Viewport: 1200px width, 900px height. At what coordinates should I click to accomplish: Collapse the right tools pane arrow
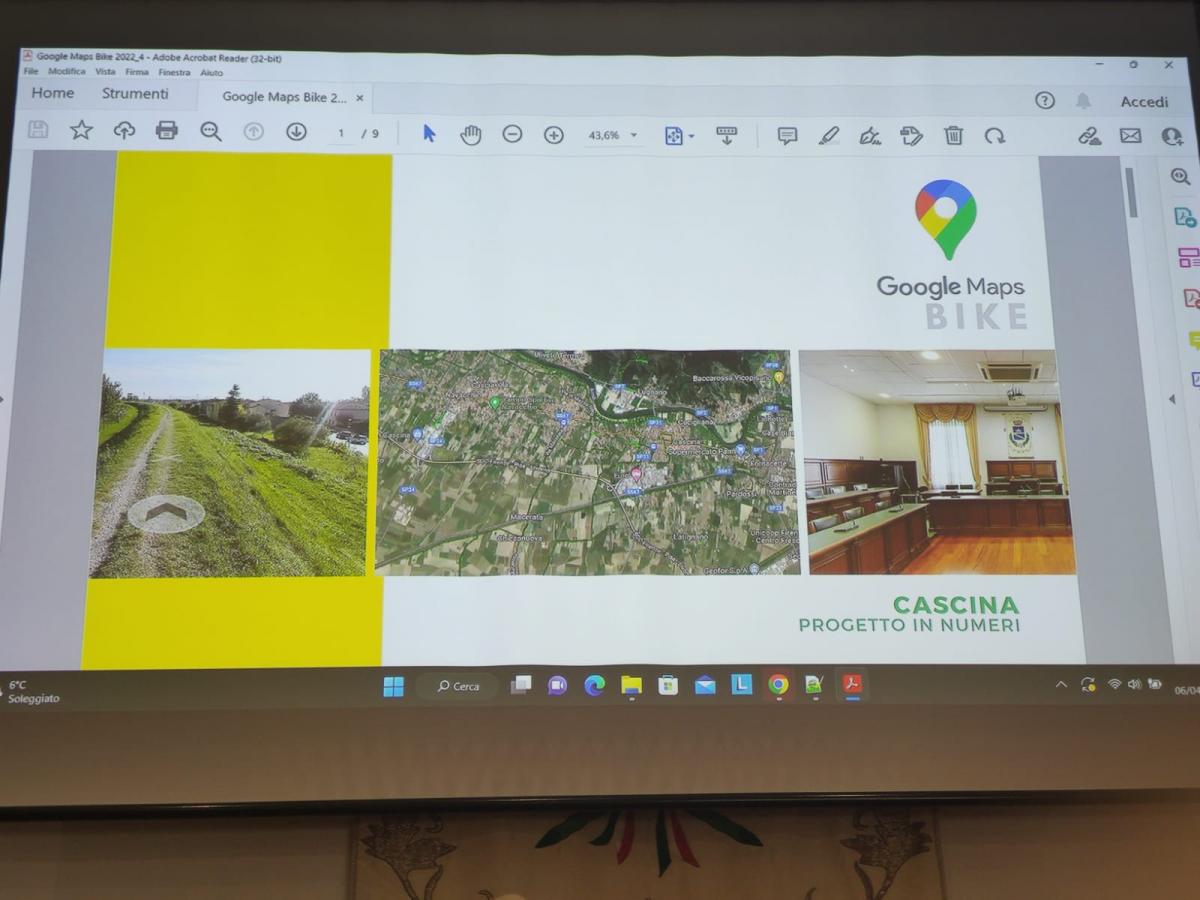click(1172, 399)
